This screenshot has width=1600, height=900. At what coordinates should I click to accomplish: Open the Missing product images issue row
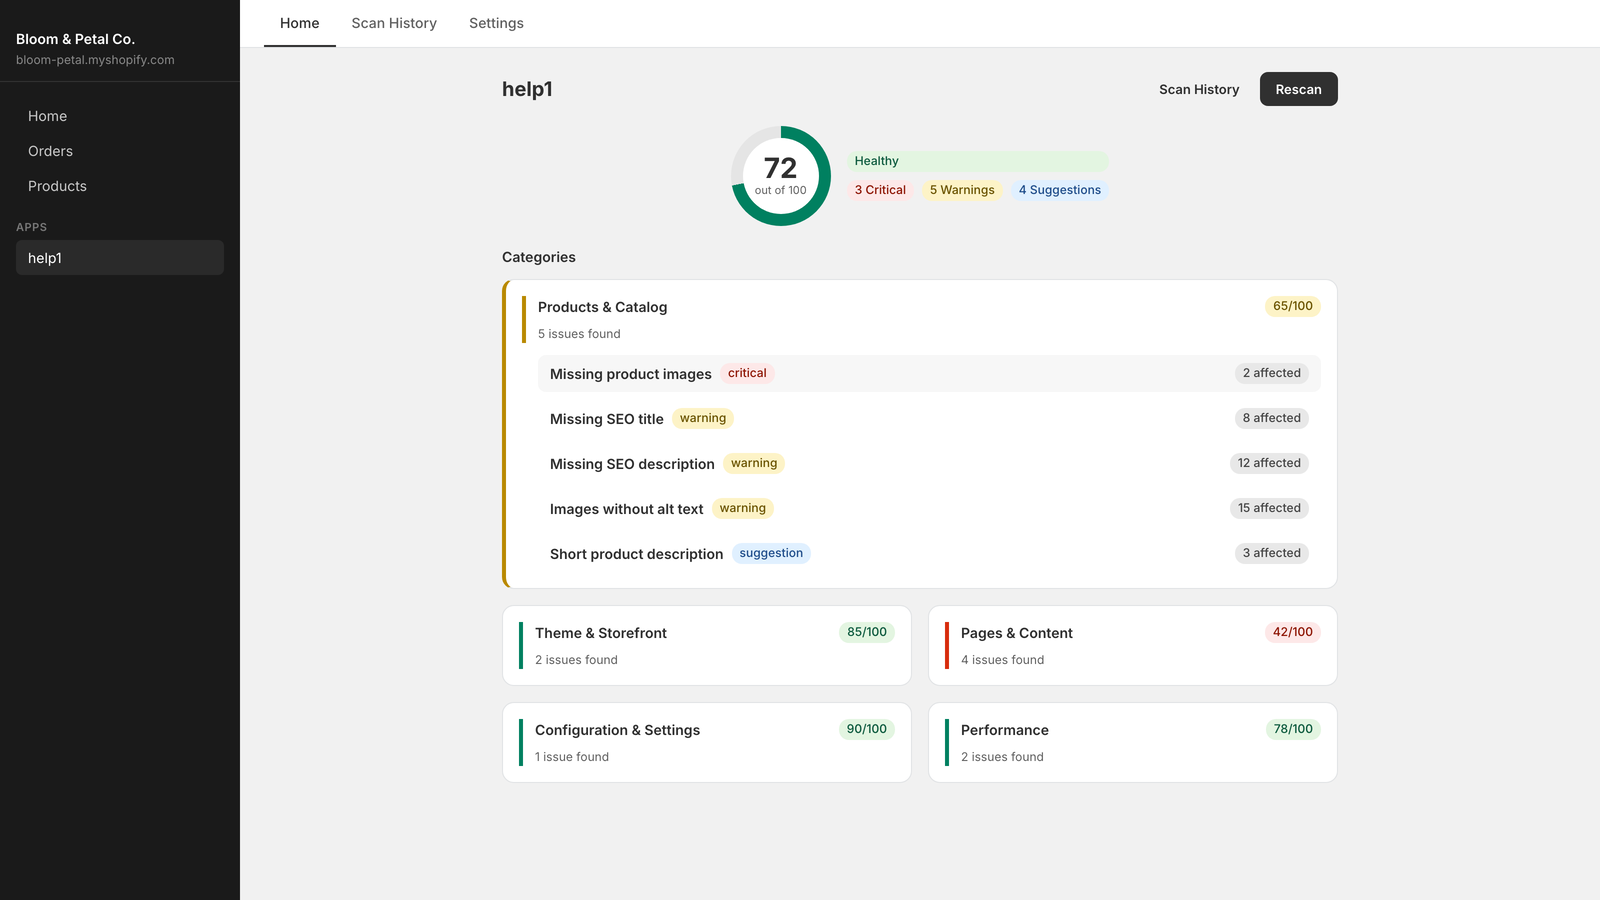929,373
